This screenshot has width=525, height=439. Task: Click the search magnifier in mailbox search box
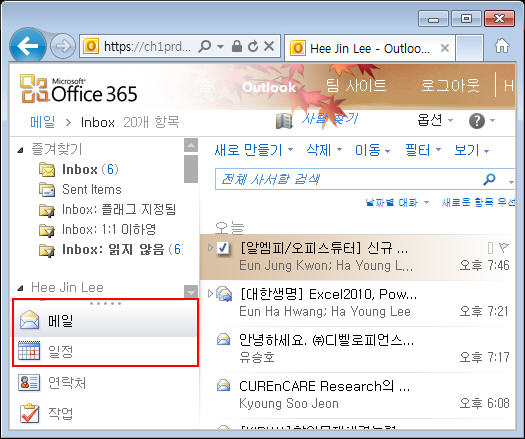[x=489, y=179]
